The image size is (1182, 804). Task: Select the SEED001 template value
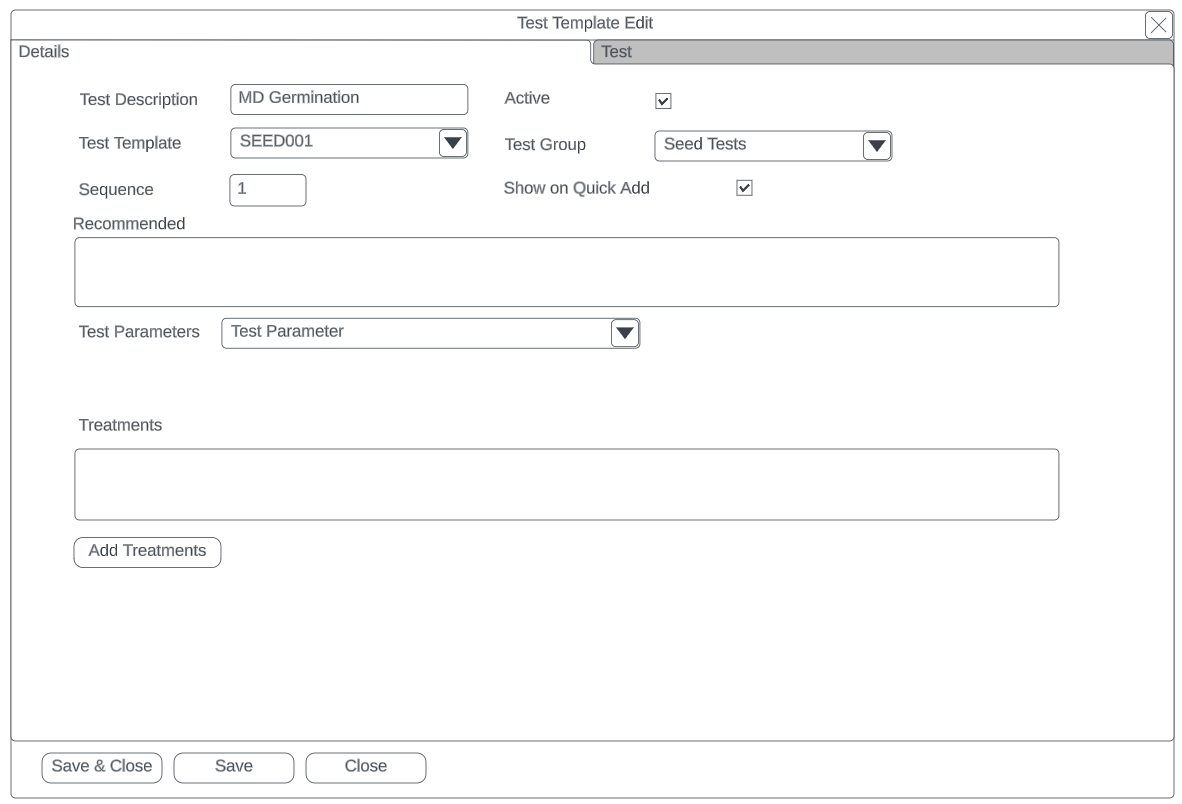pos(276,141)
